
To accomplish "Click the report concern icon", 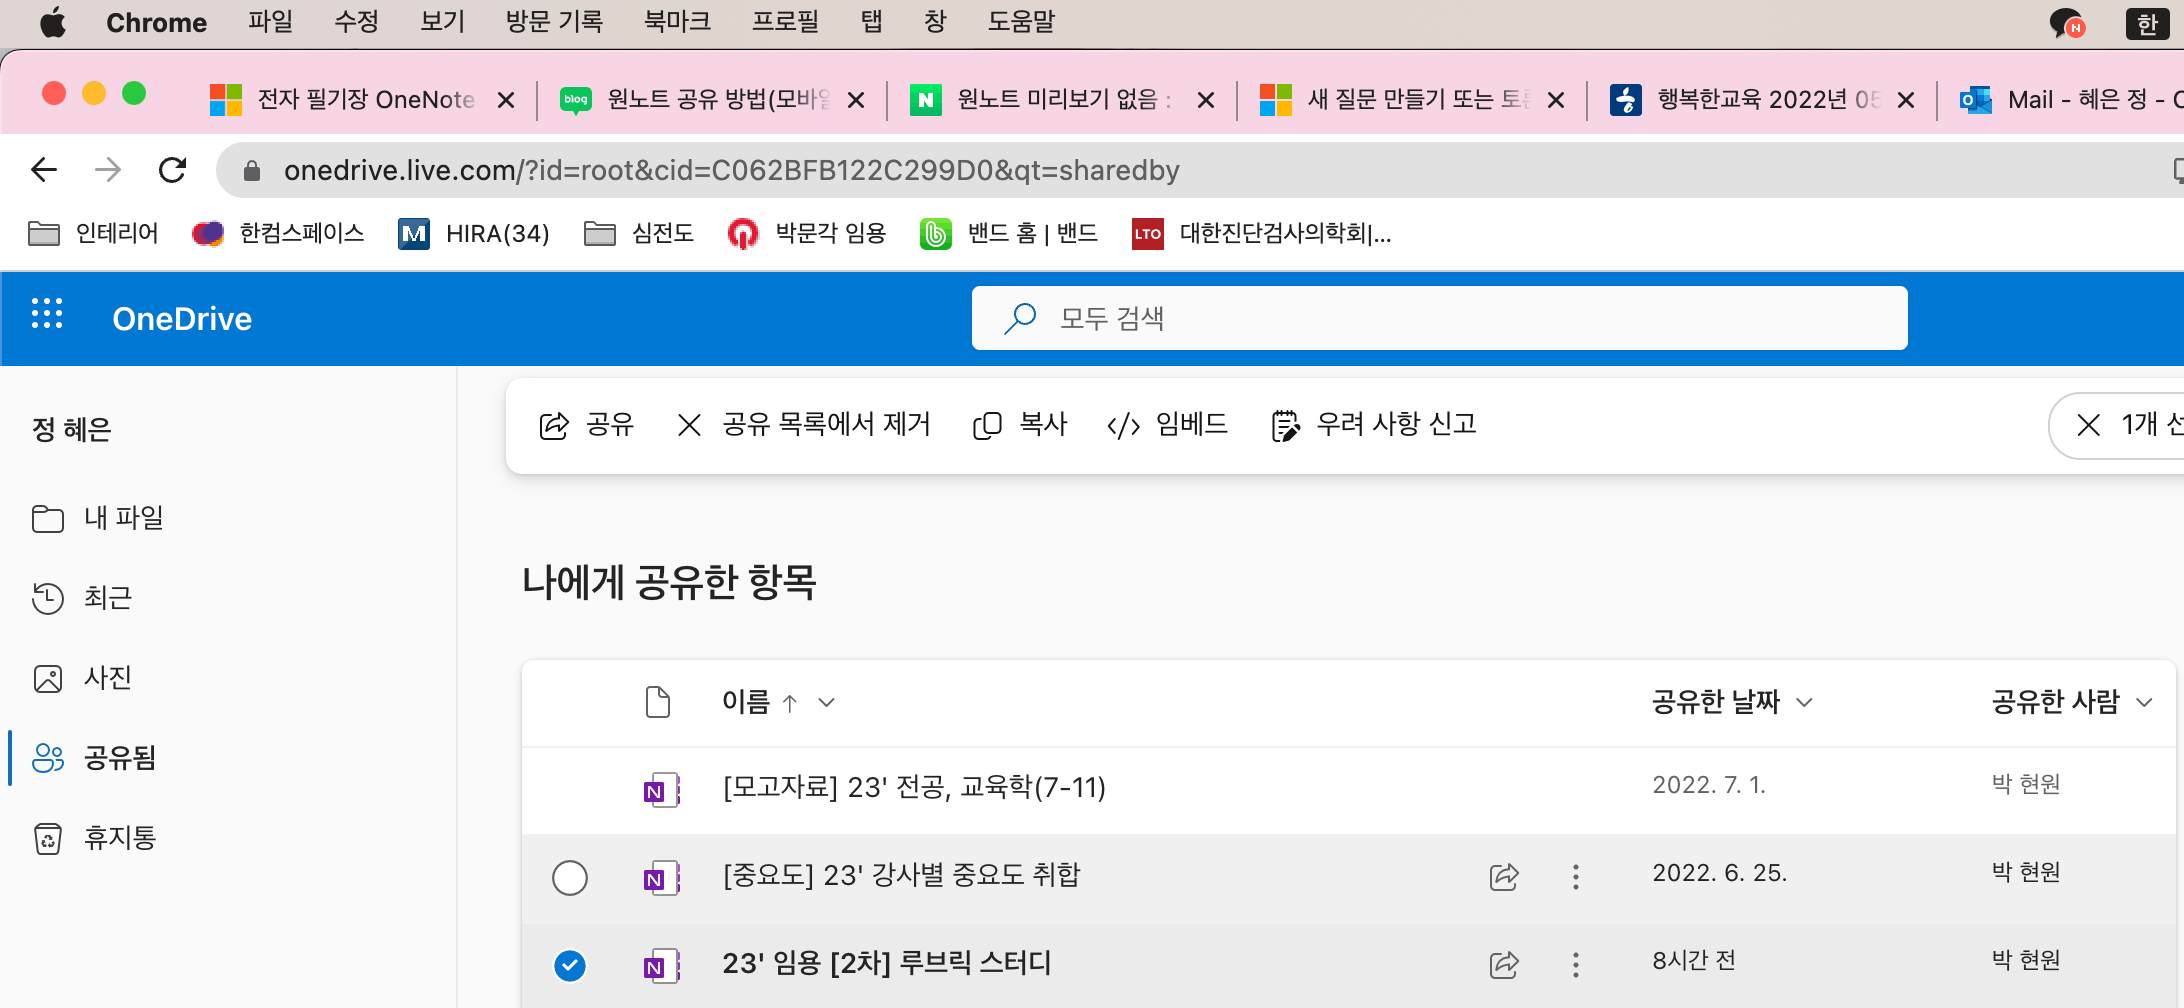I will point(1285,425).
